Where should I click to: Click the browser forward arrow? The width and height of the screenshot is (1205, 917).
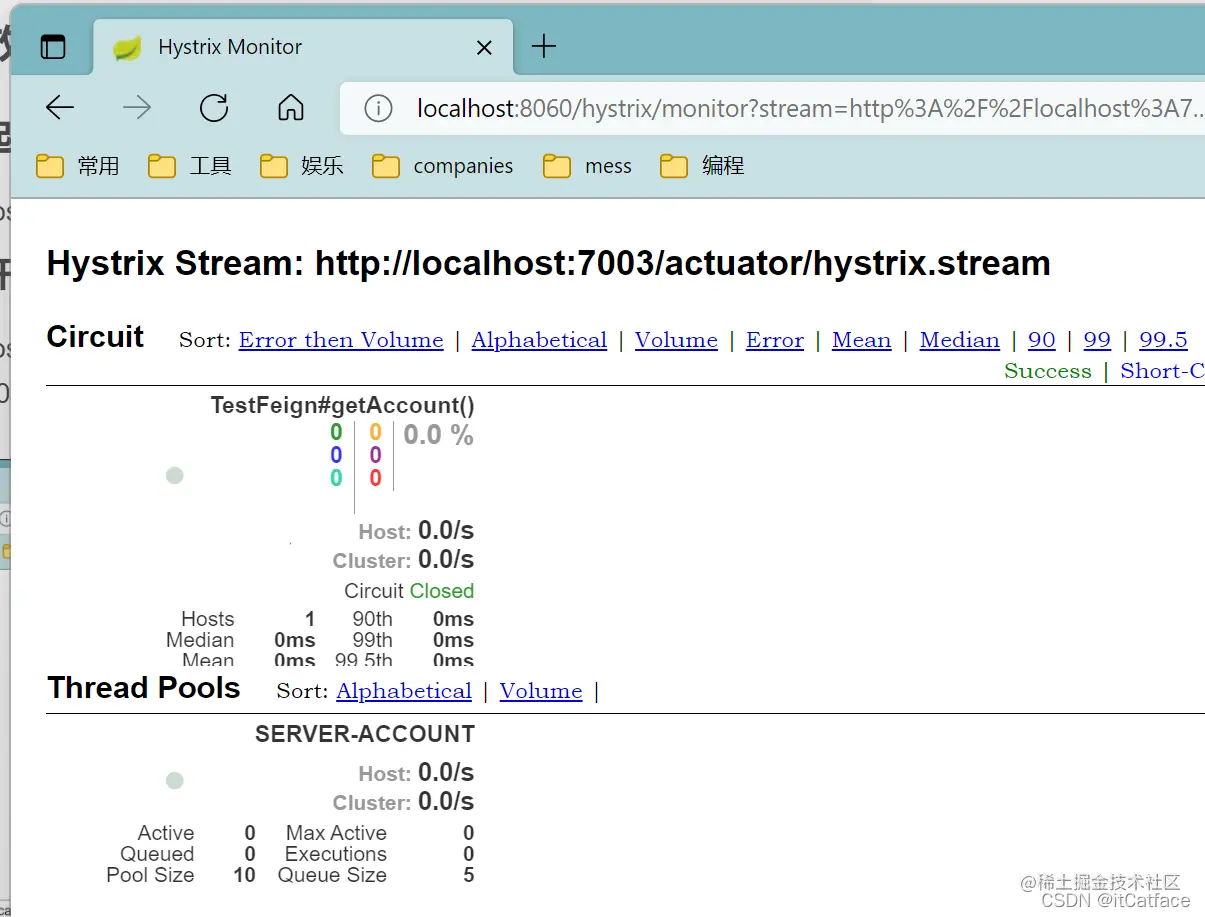(x=137, y=108)
